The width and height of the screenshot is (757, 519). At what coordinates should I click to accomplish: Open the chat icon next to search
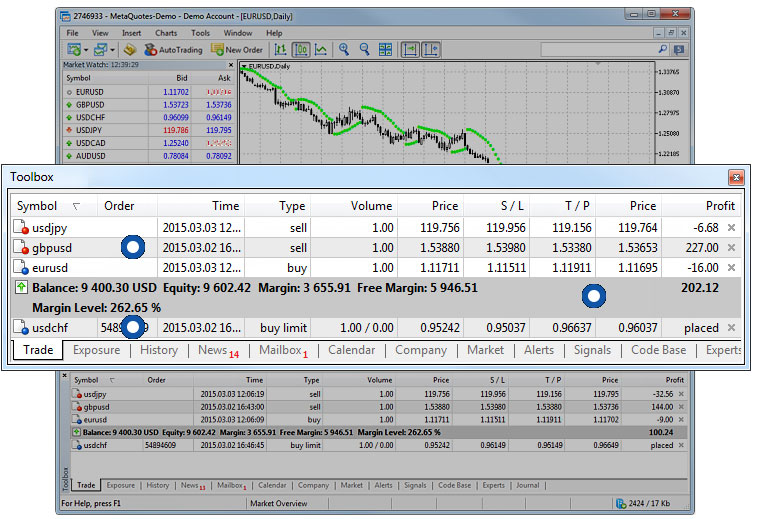(x=679, y=49)
